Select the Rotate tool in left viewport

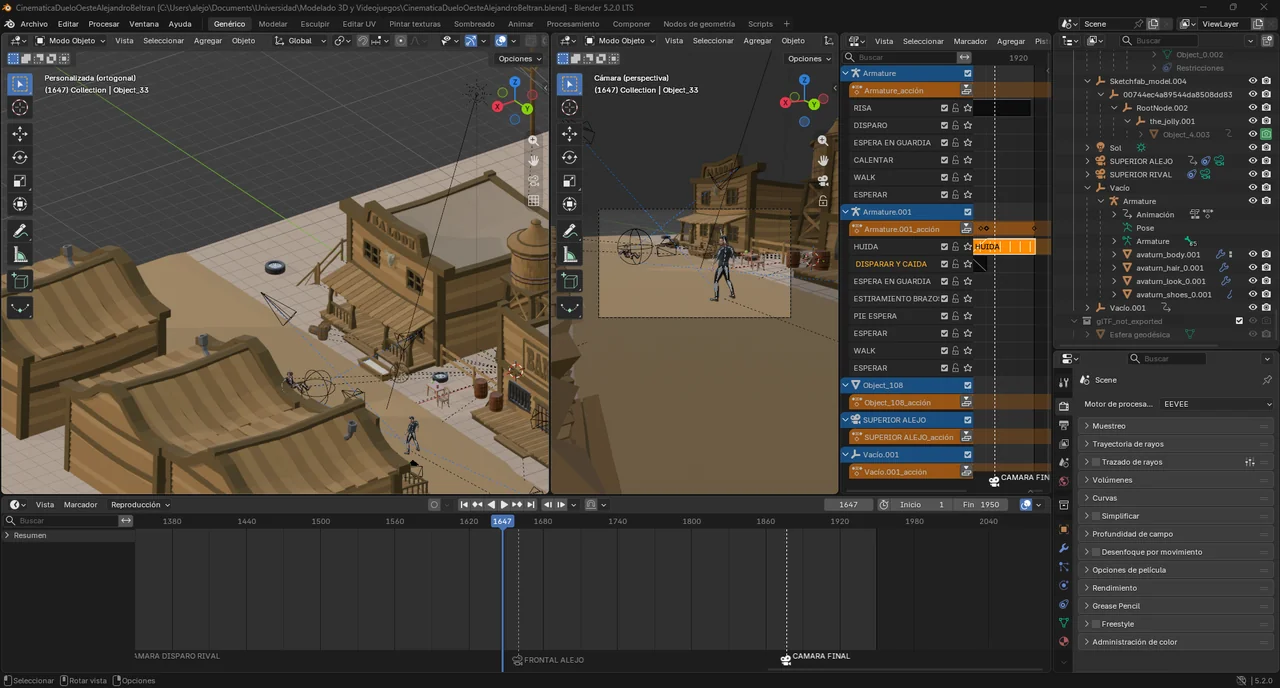pyautogui.click(x=20, y=157)
